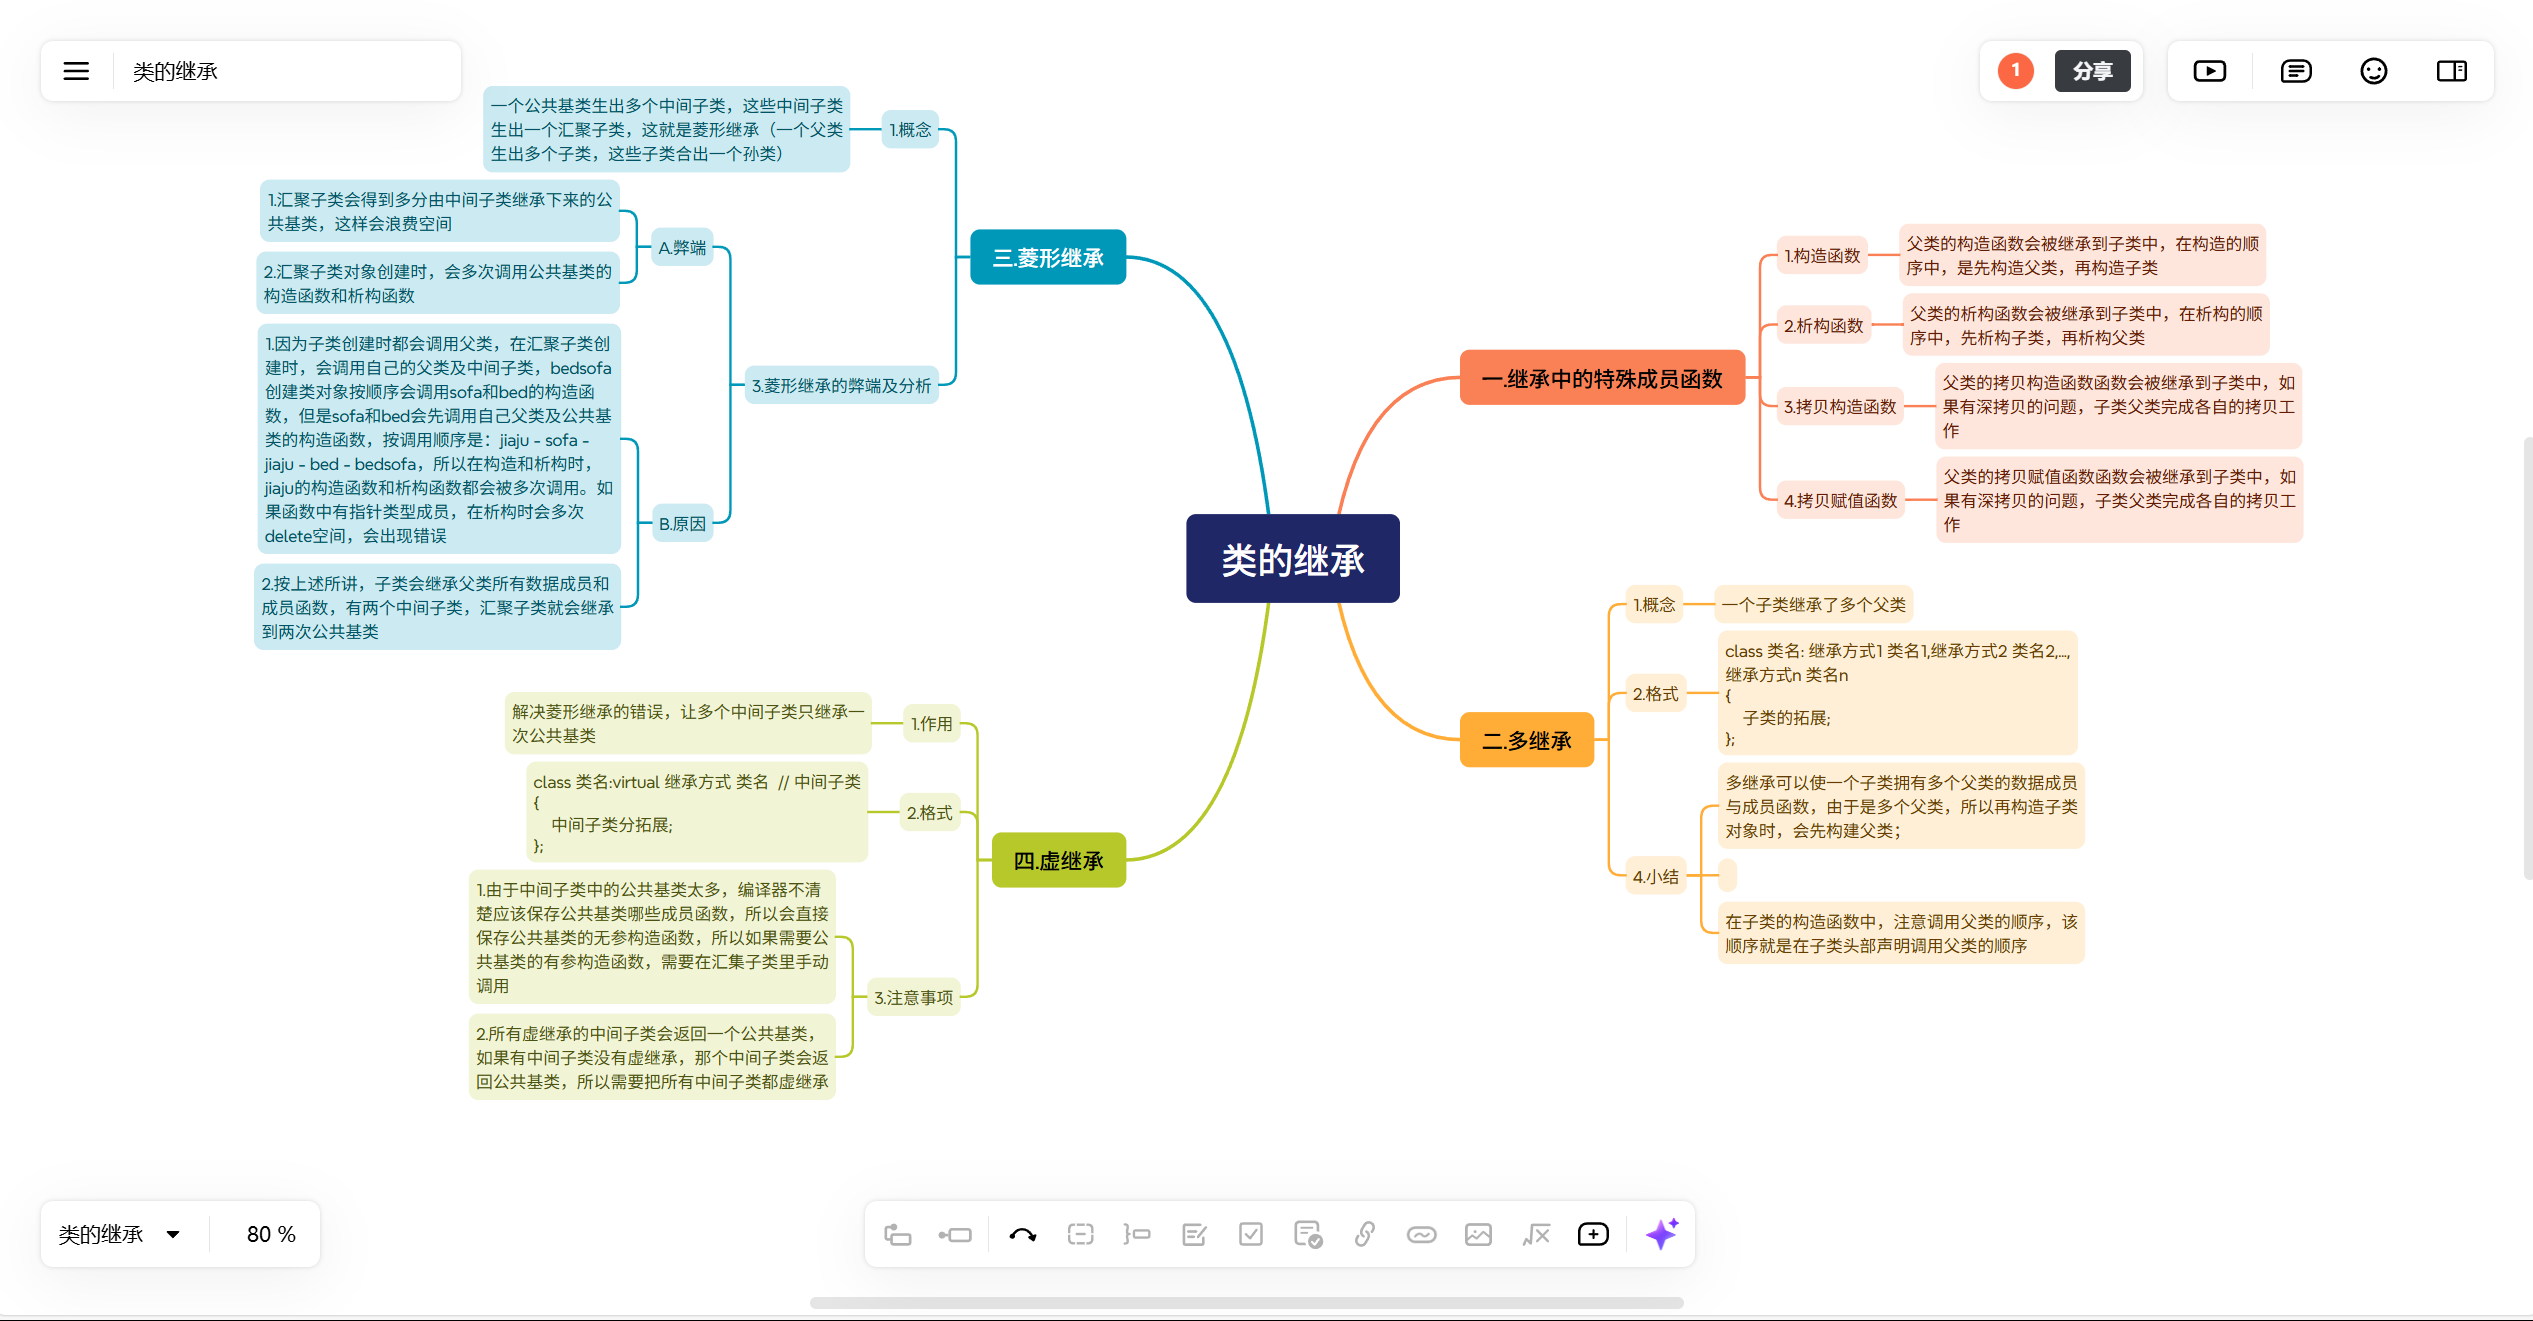Select node starting 1.汇聚子类会得到多分
2533x1321 pixels.
(439, 211)
